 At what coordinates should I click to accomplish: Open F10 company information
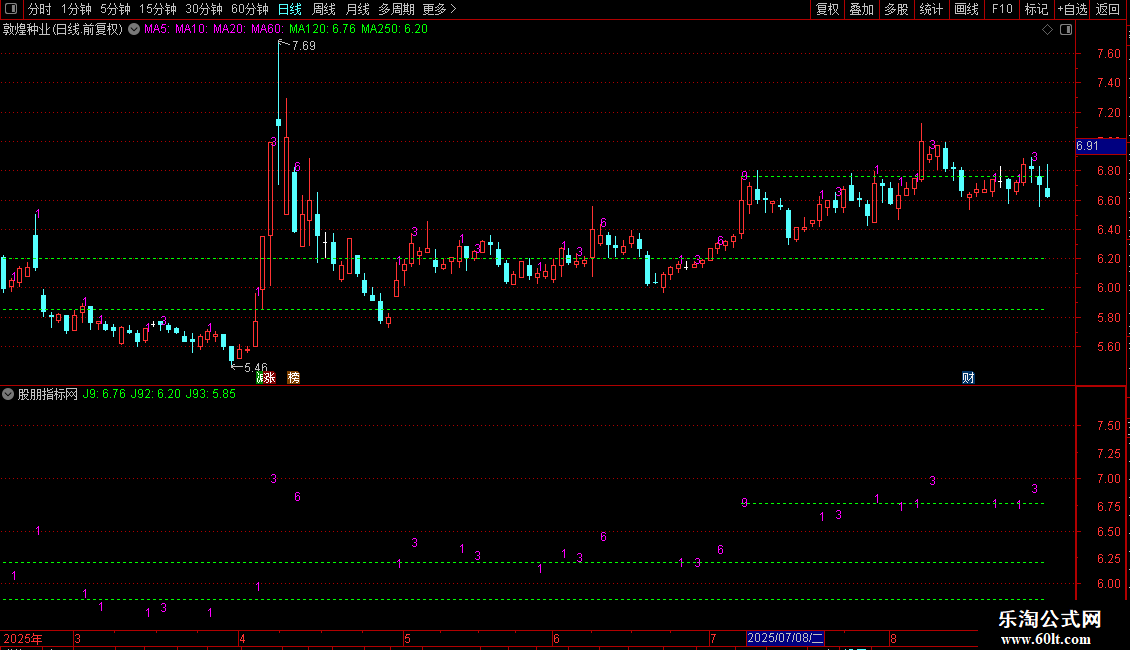(x=1002, y=9)
